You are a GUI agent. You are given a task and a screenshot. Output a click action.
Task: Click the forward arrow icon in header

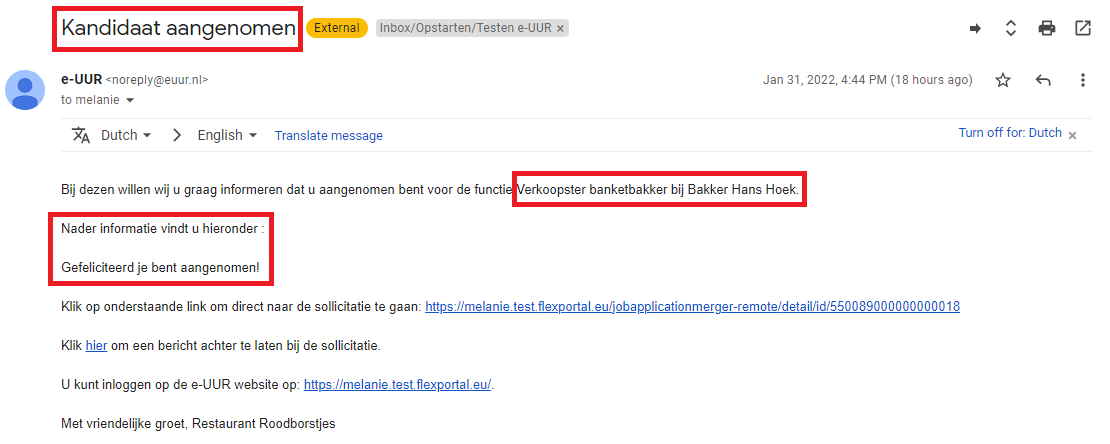975,28
